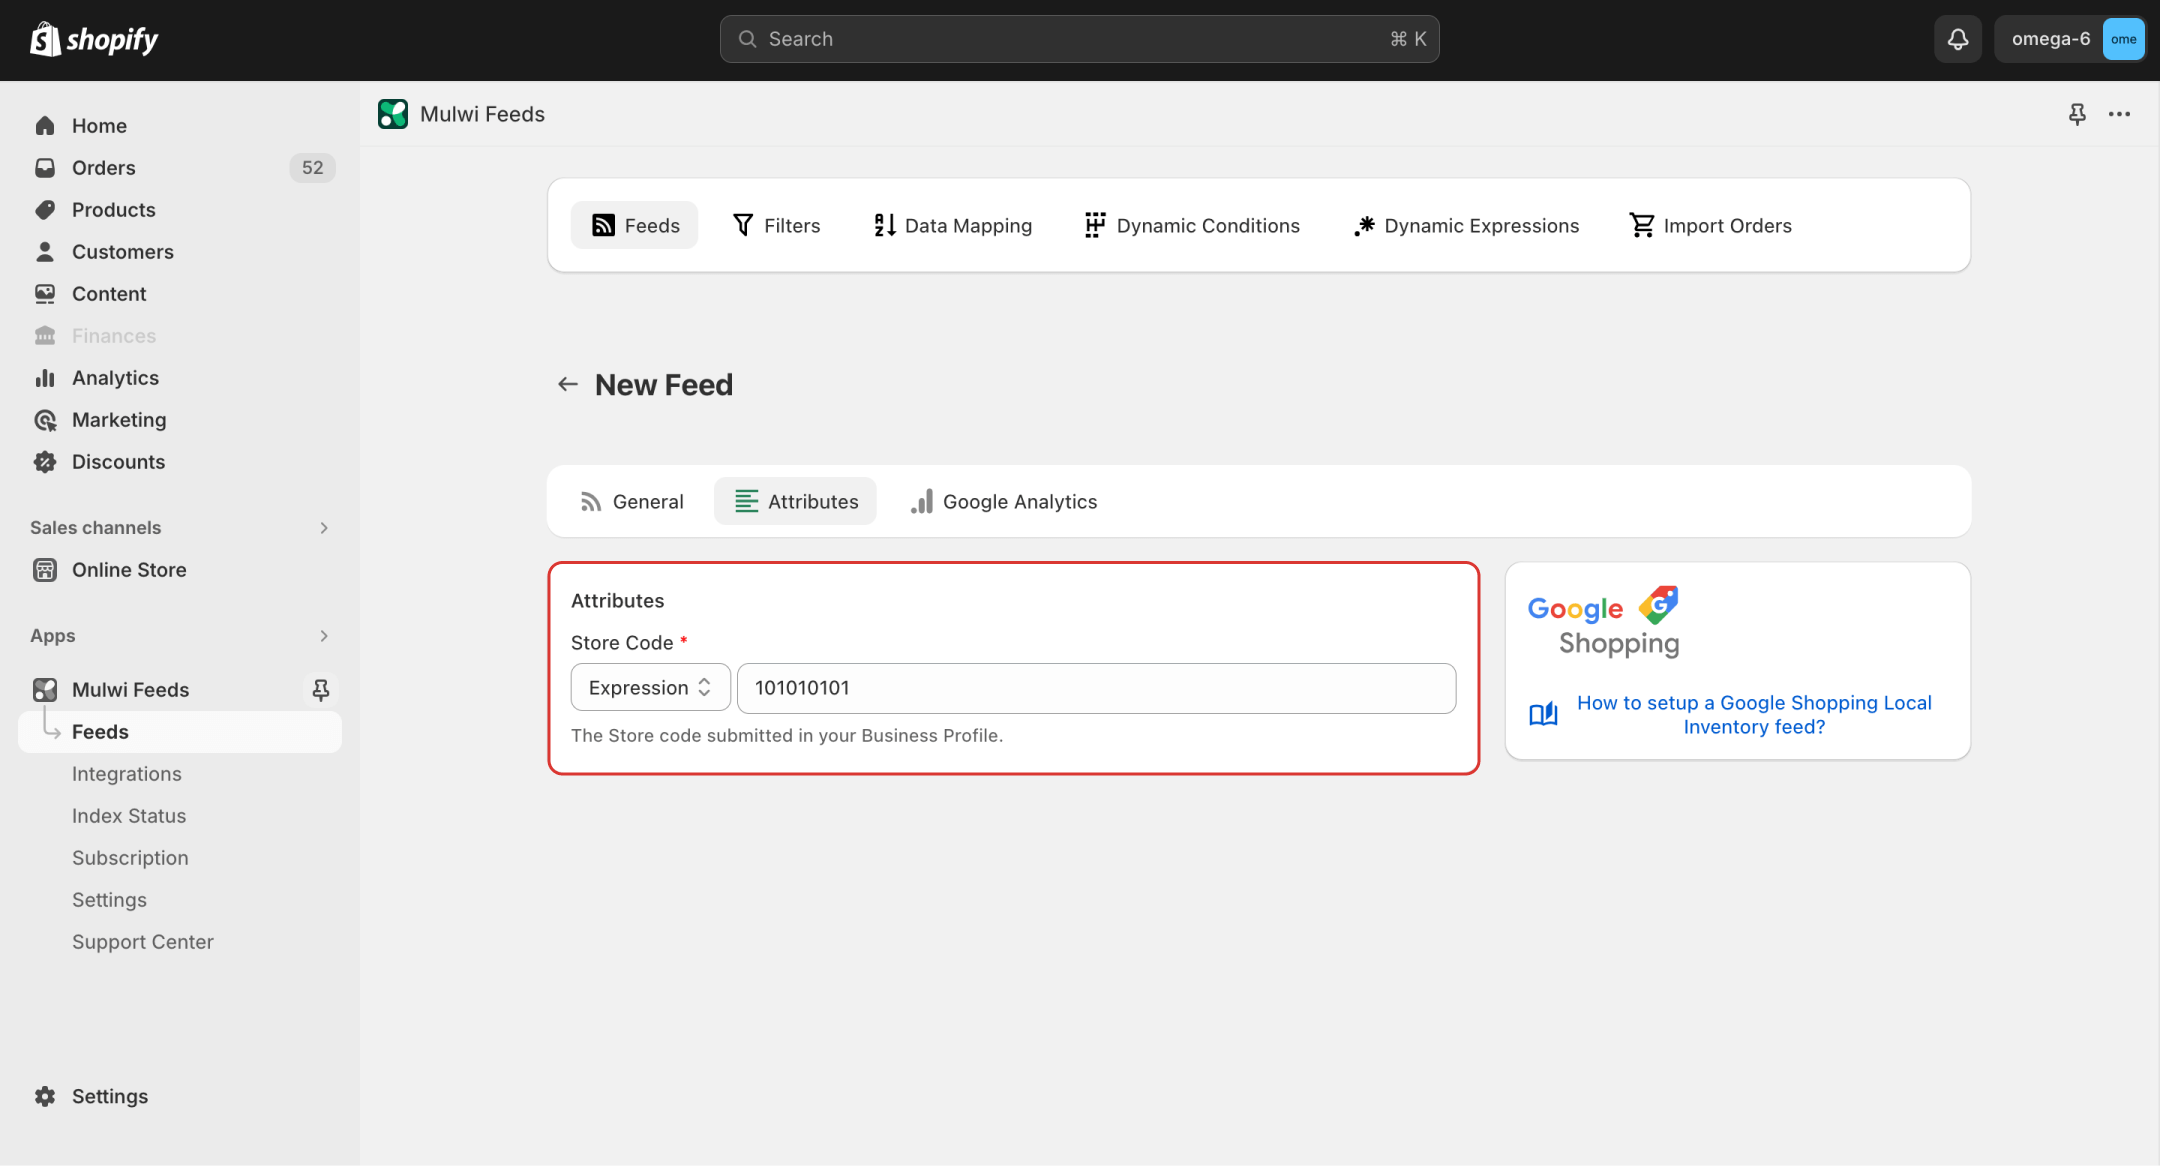Click the pin icon in app header
Screen dimensions: 2160x1166
tap(2077, 114)
